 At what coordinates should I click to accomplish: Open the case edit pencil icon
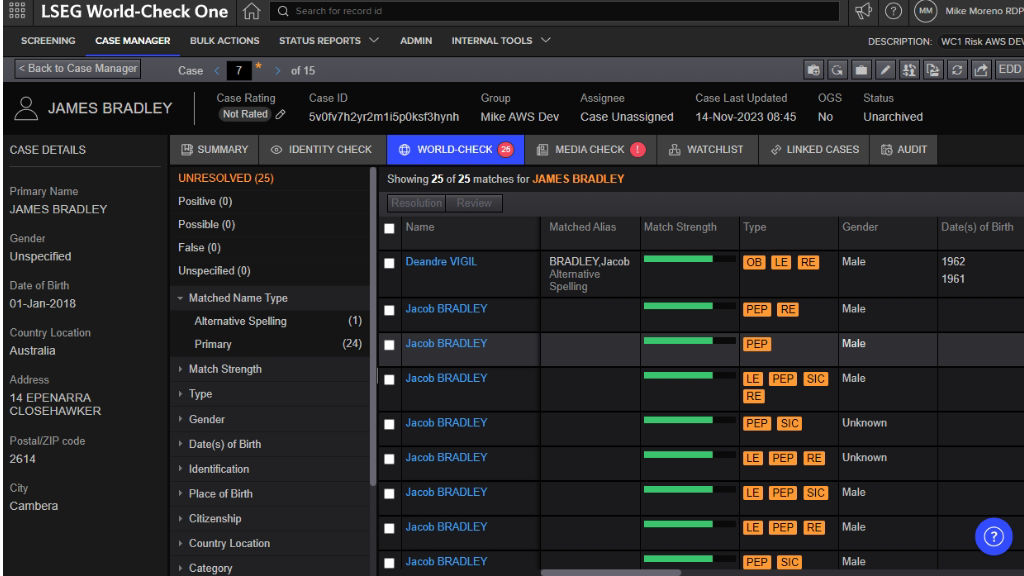click(x=885, y=70)
